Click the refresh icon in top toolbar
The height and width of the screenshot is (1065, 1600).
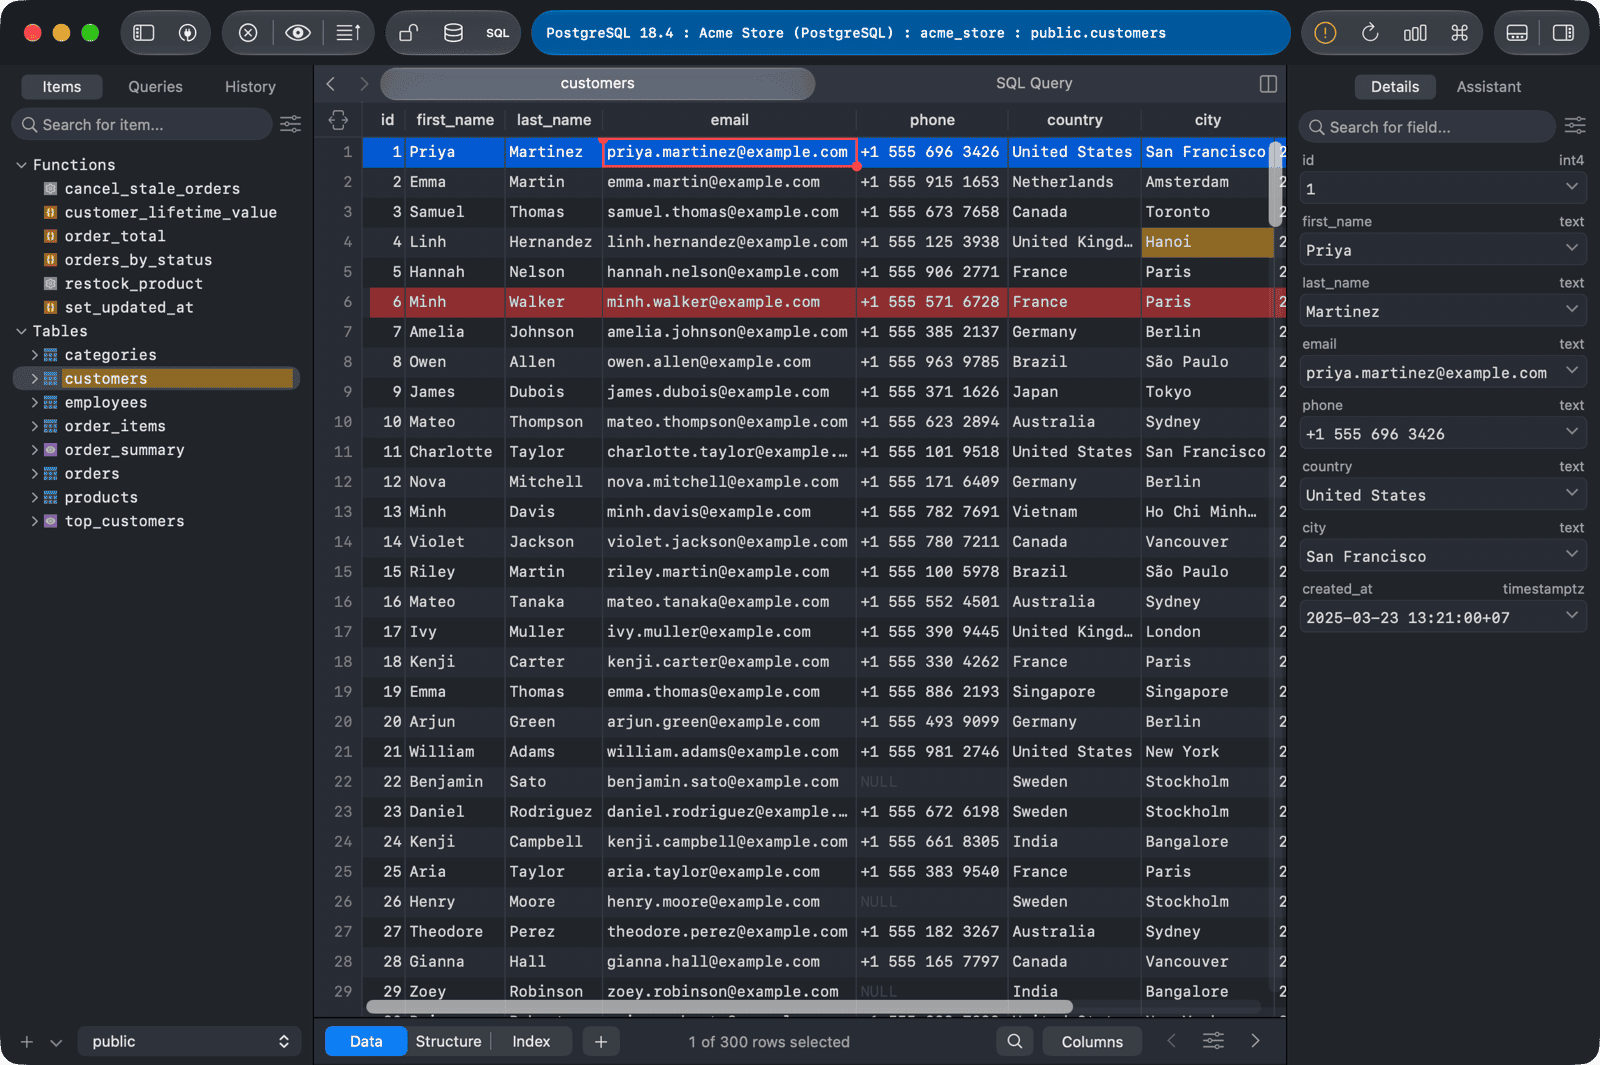(x=1370, y=33)
